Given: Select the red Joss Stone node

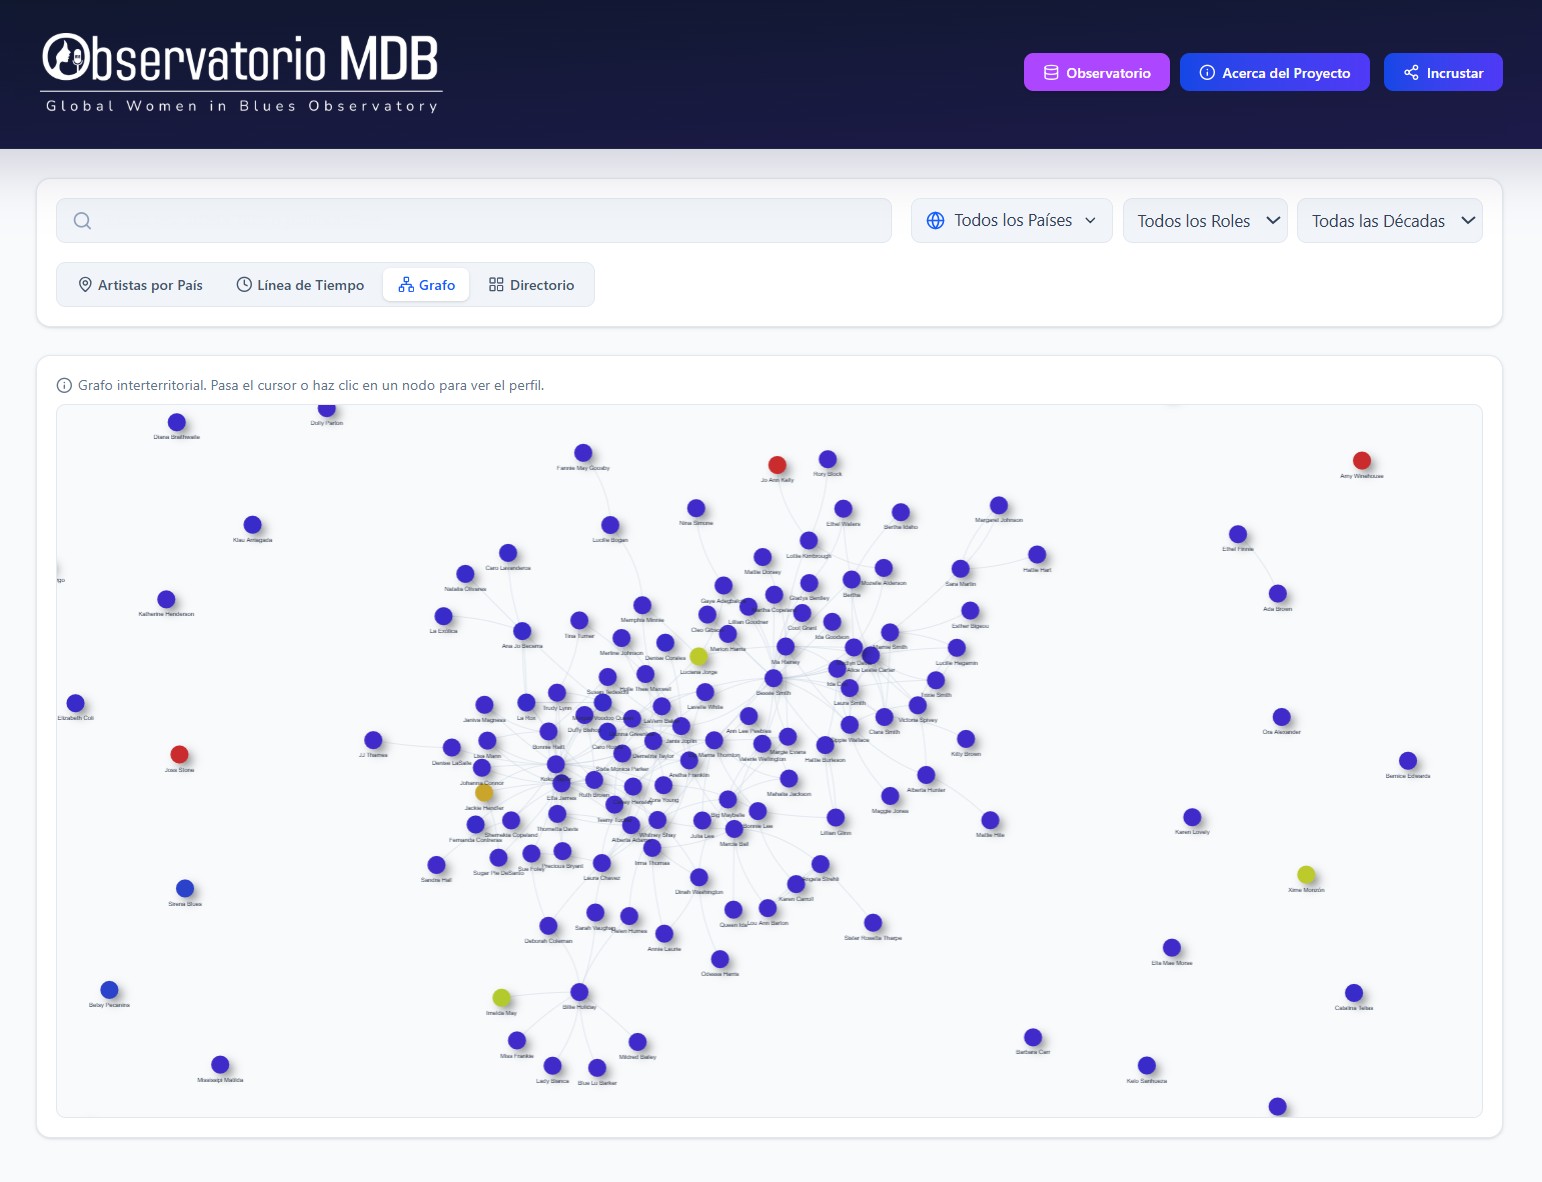Looking at the screenshot, I should (179, 754).
